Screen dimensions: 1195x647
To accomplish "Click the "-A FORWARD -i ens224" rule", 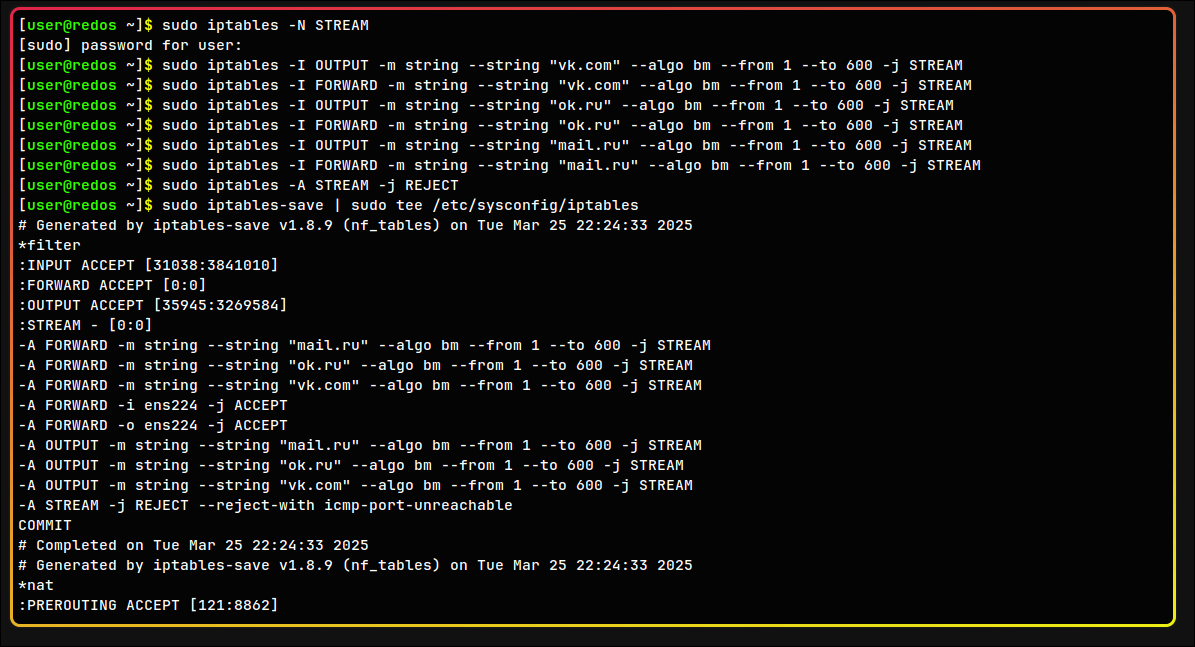I will [152, 405].
